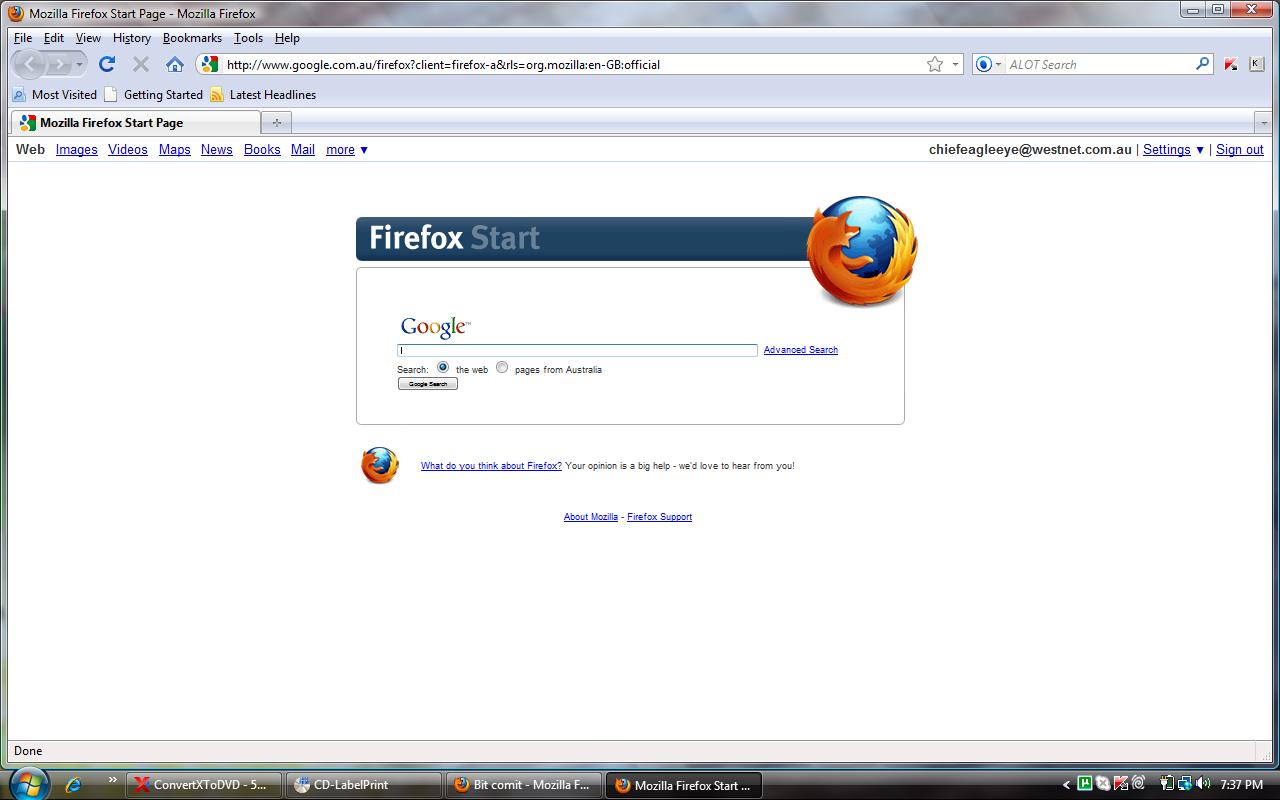
Task: Launch Internet Explorer from Quick Launch
Action: [x=73, y=785]
